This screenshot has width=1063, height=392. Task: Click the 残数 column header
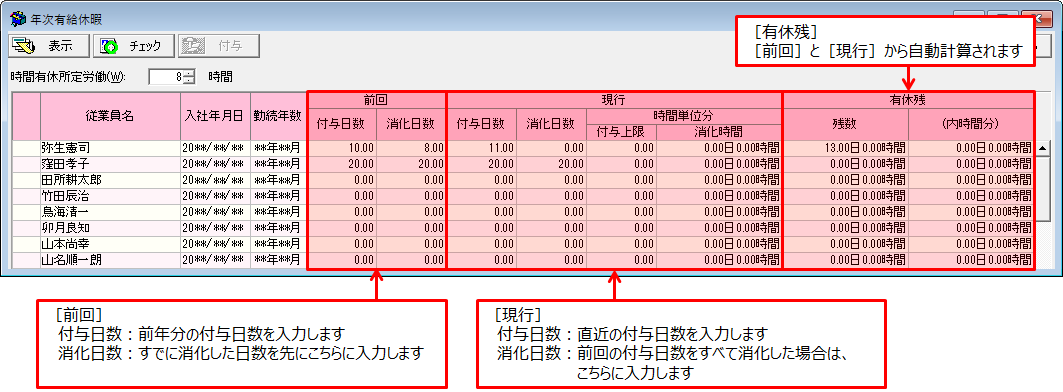click(845, 123)
